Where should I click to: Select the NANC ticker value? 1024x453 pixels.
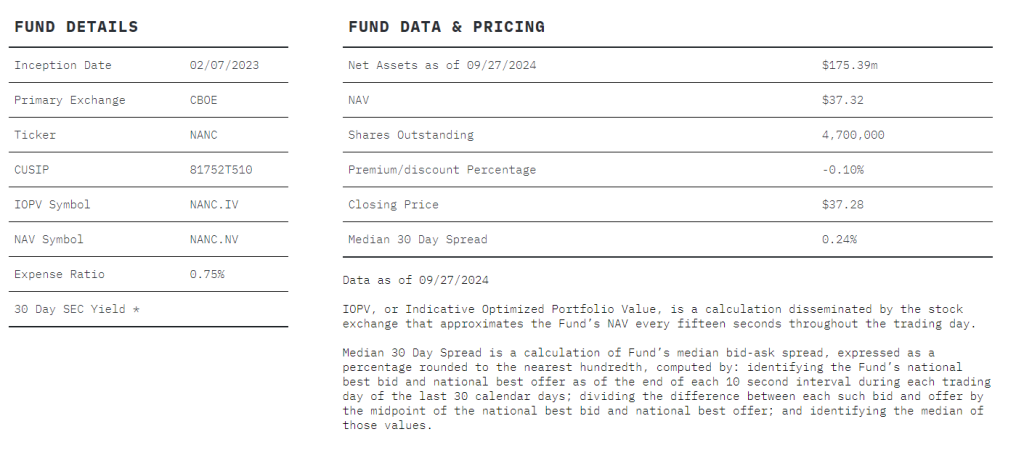point(203,135)
